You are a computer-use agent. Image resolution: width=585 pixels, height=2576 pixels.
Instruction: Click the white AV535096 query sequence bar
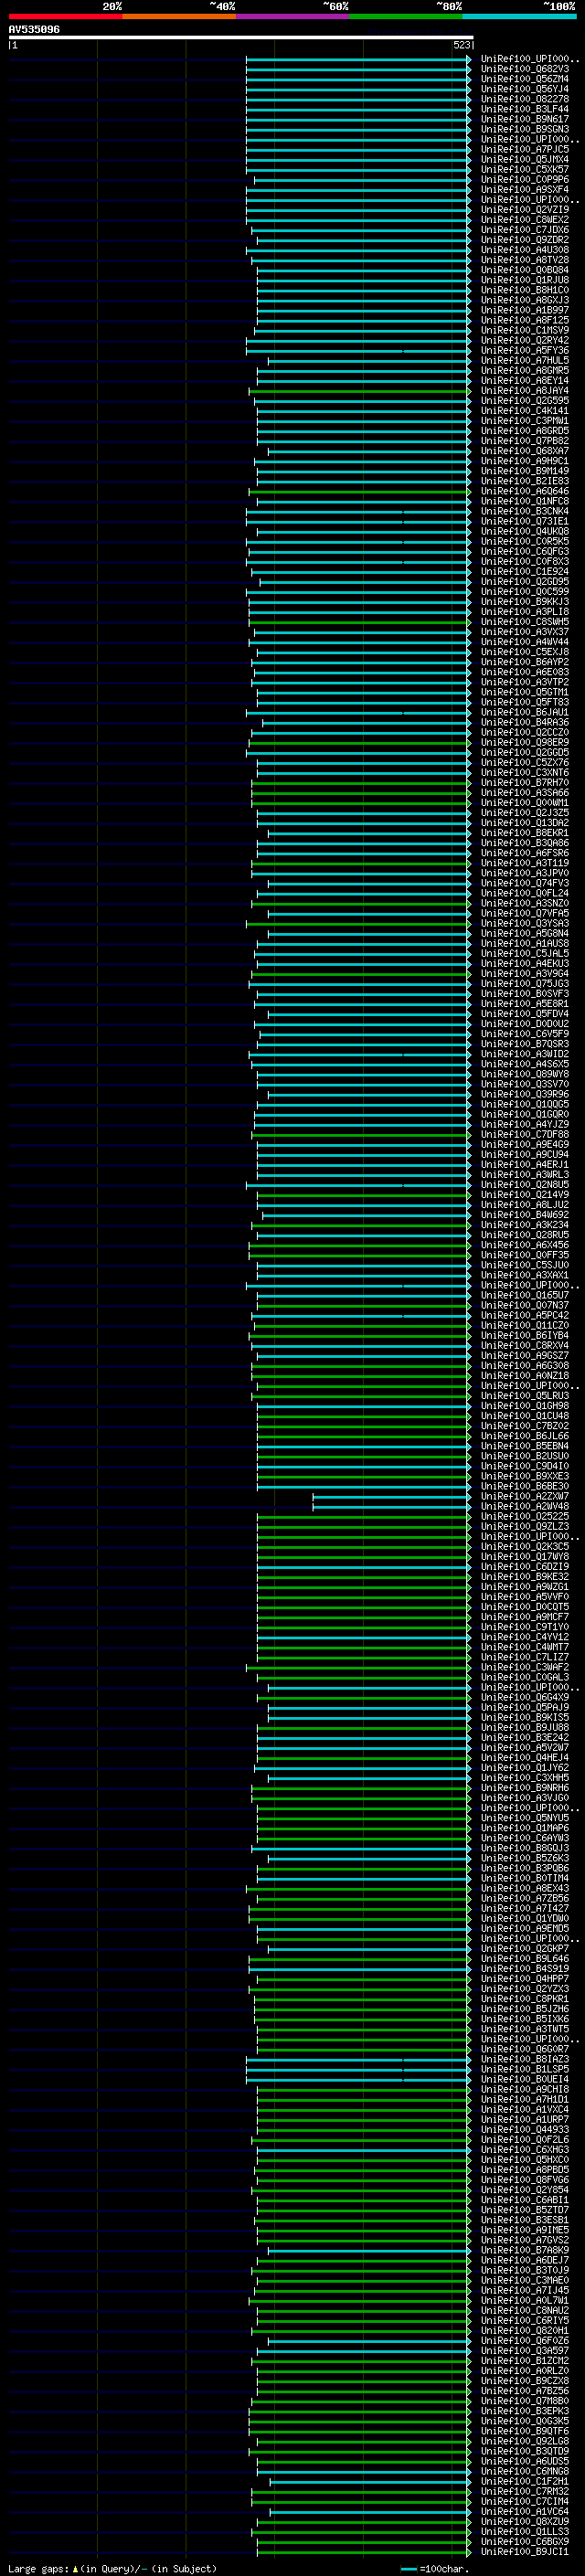tap(241, 37)
